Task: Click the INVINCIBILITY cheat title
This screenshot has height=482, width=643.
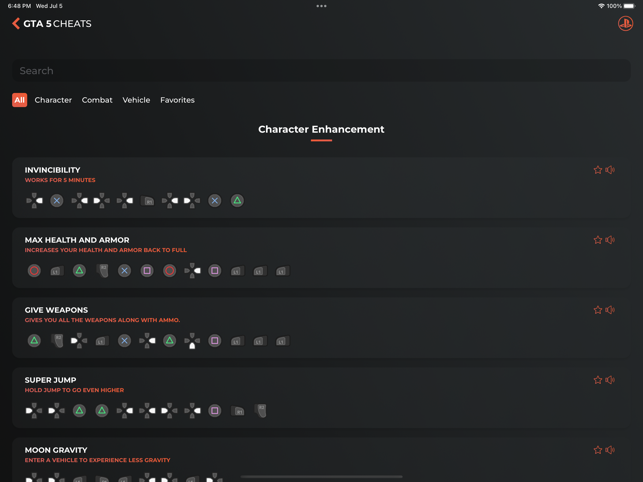Action: click(x=52, y=170)
